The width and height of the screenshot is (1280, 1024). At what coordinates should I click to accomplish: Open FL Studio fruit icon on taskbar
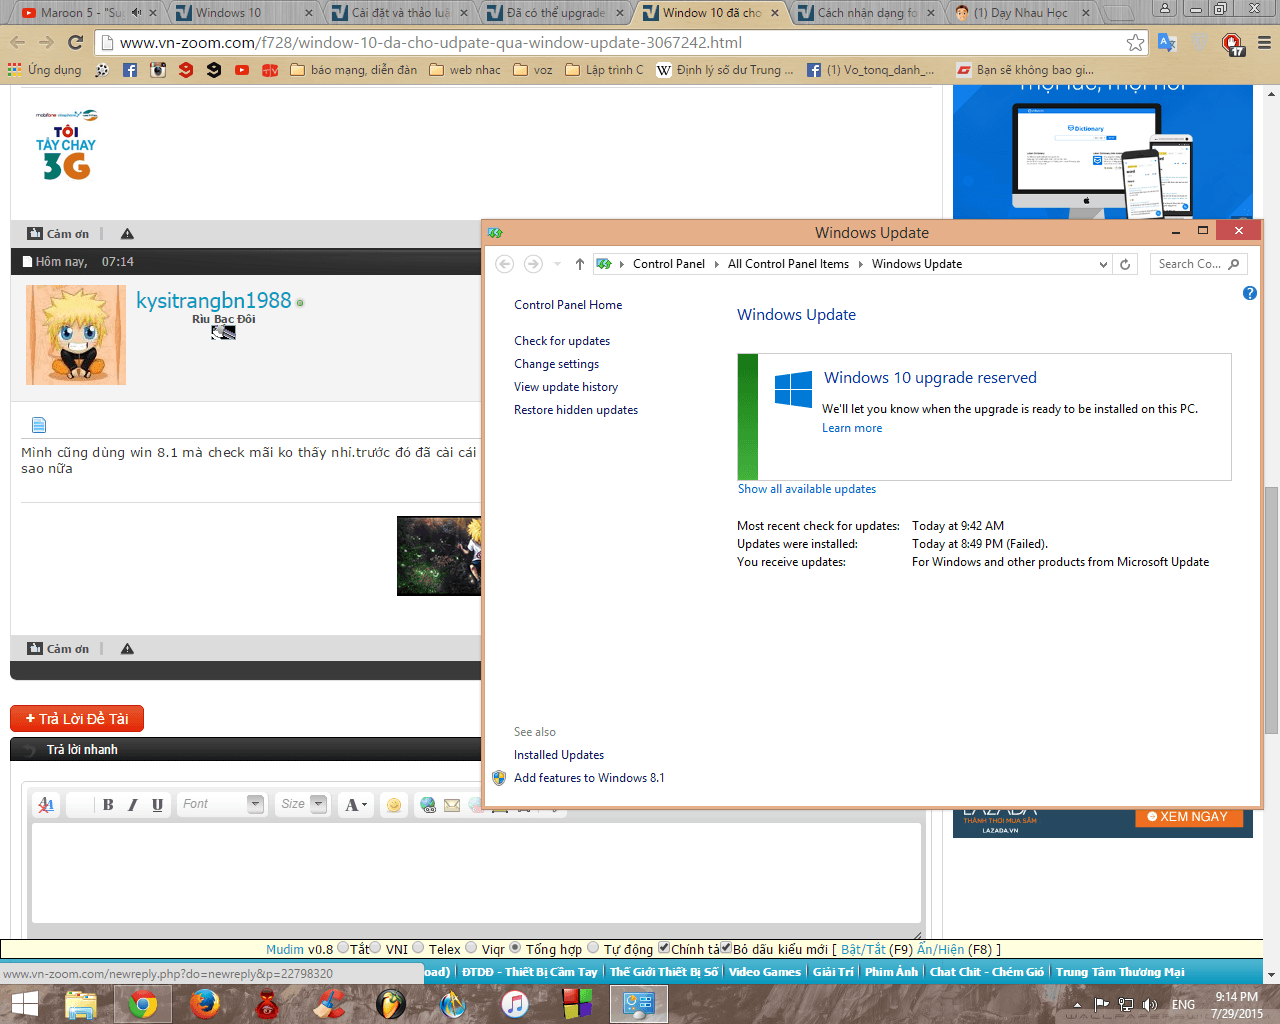(x=390, y=1004)
